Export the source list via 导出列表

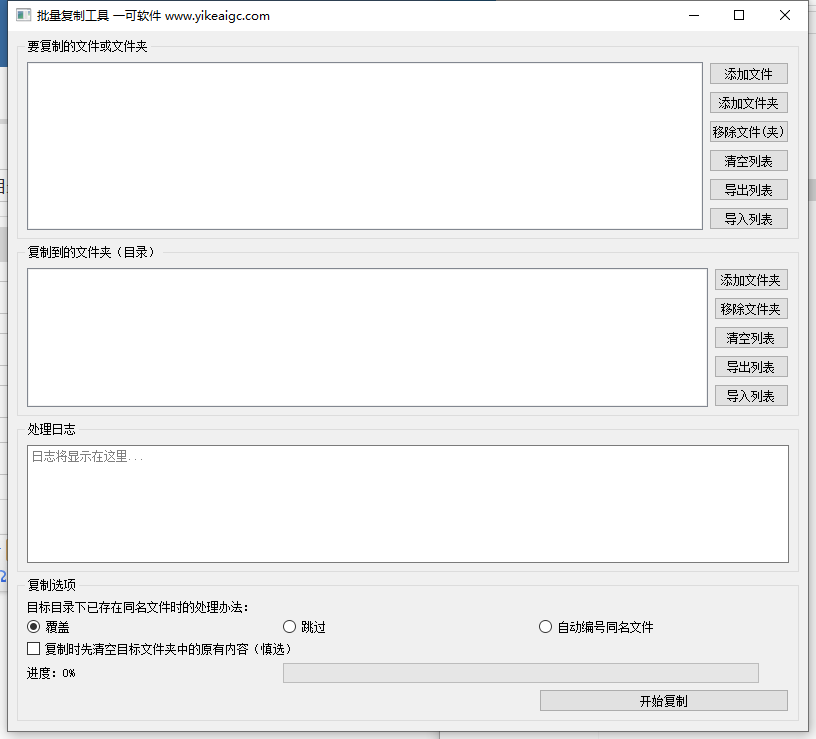coord(748,190)
